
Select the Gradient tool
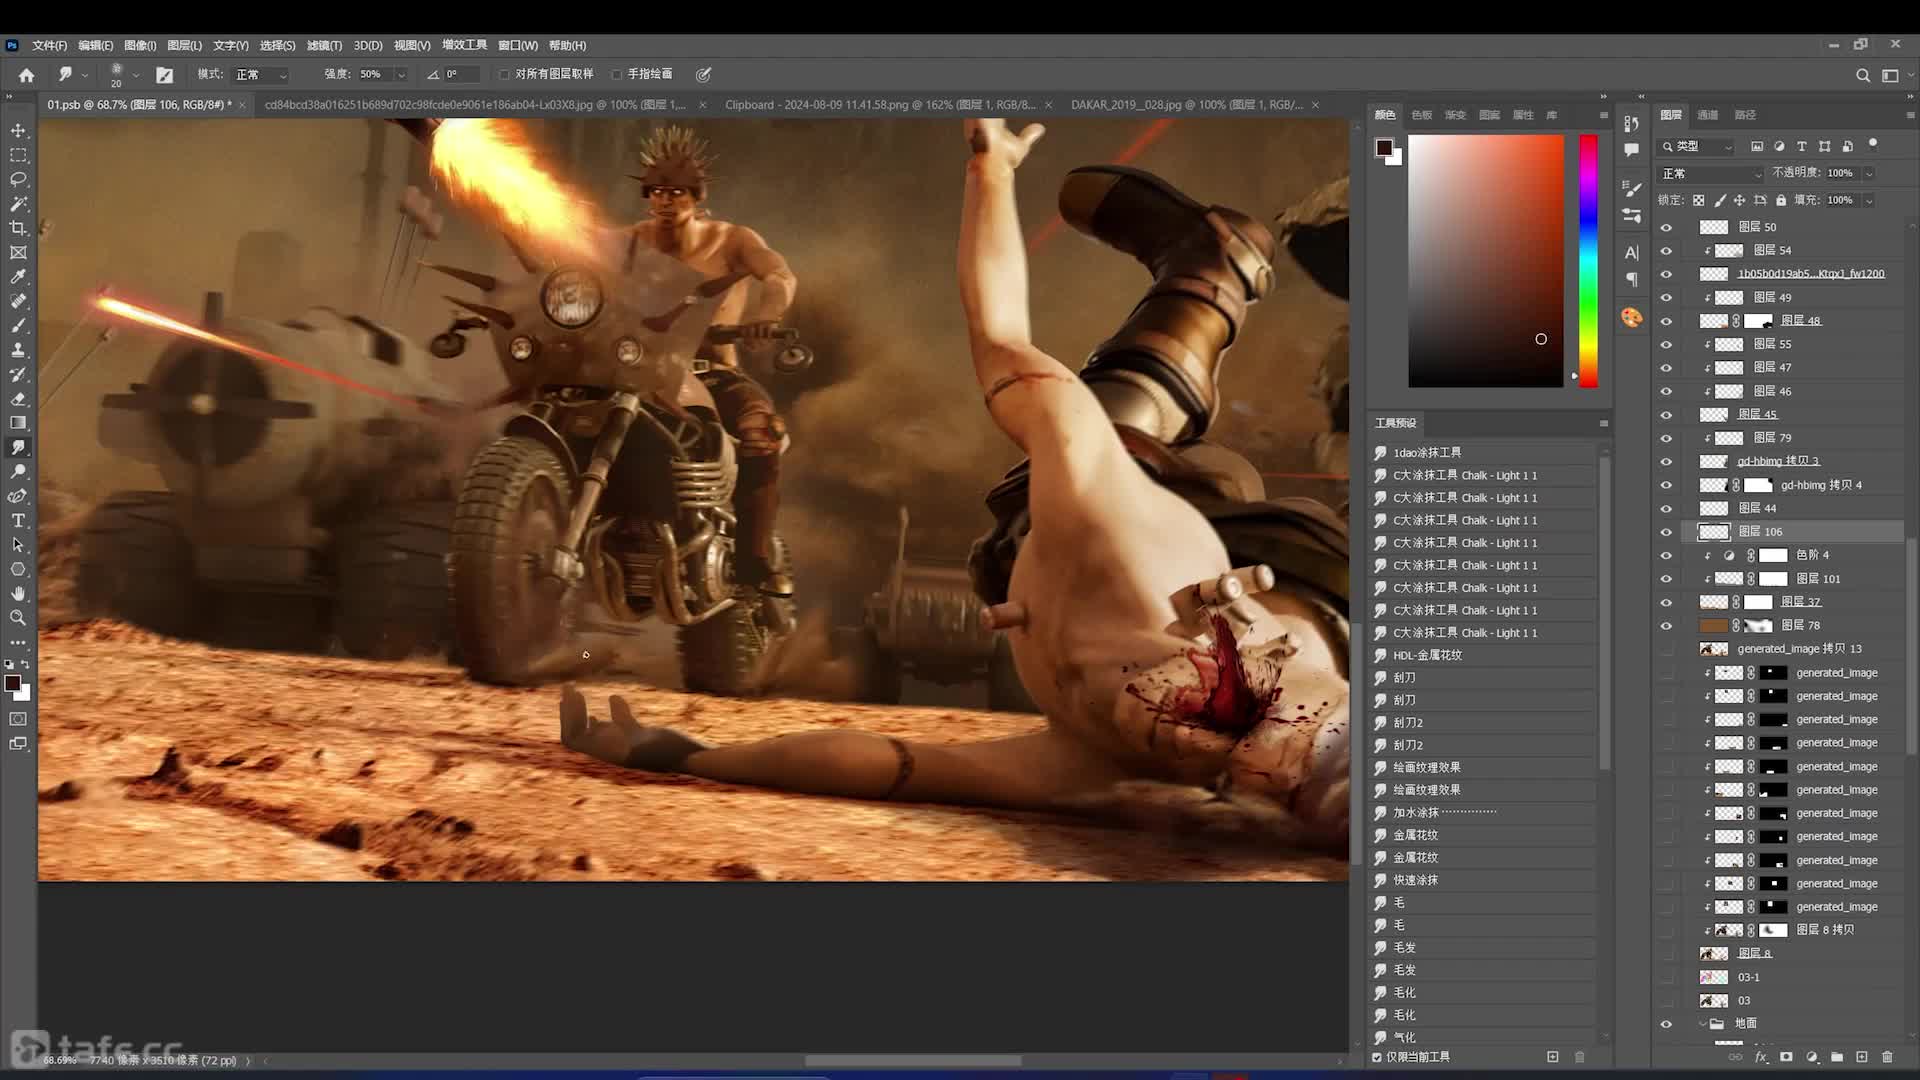[x=18, y=423]
